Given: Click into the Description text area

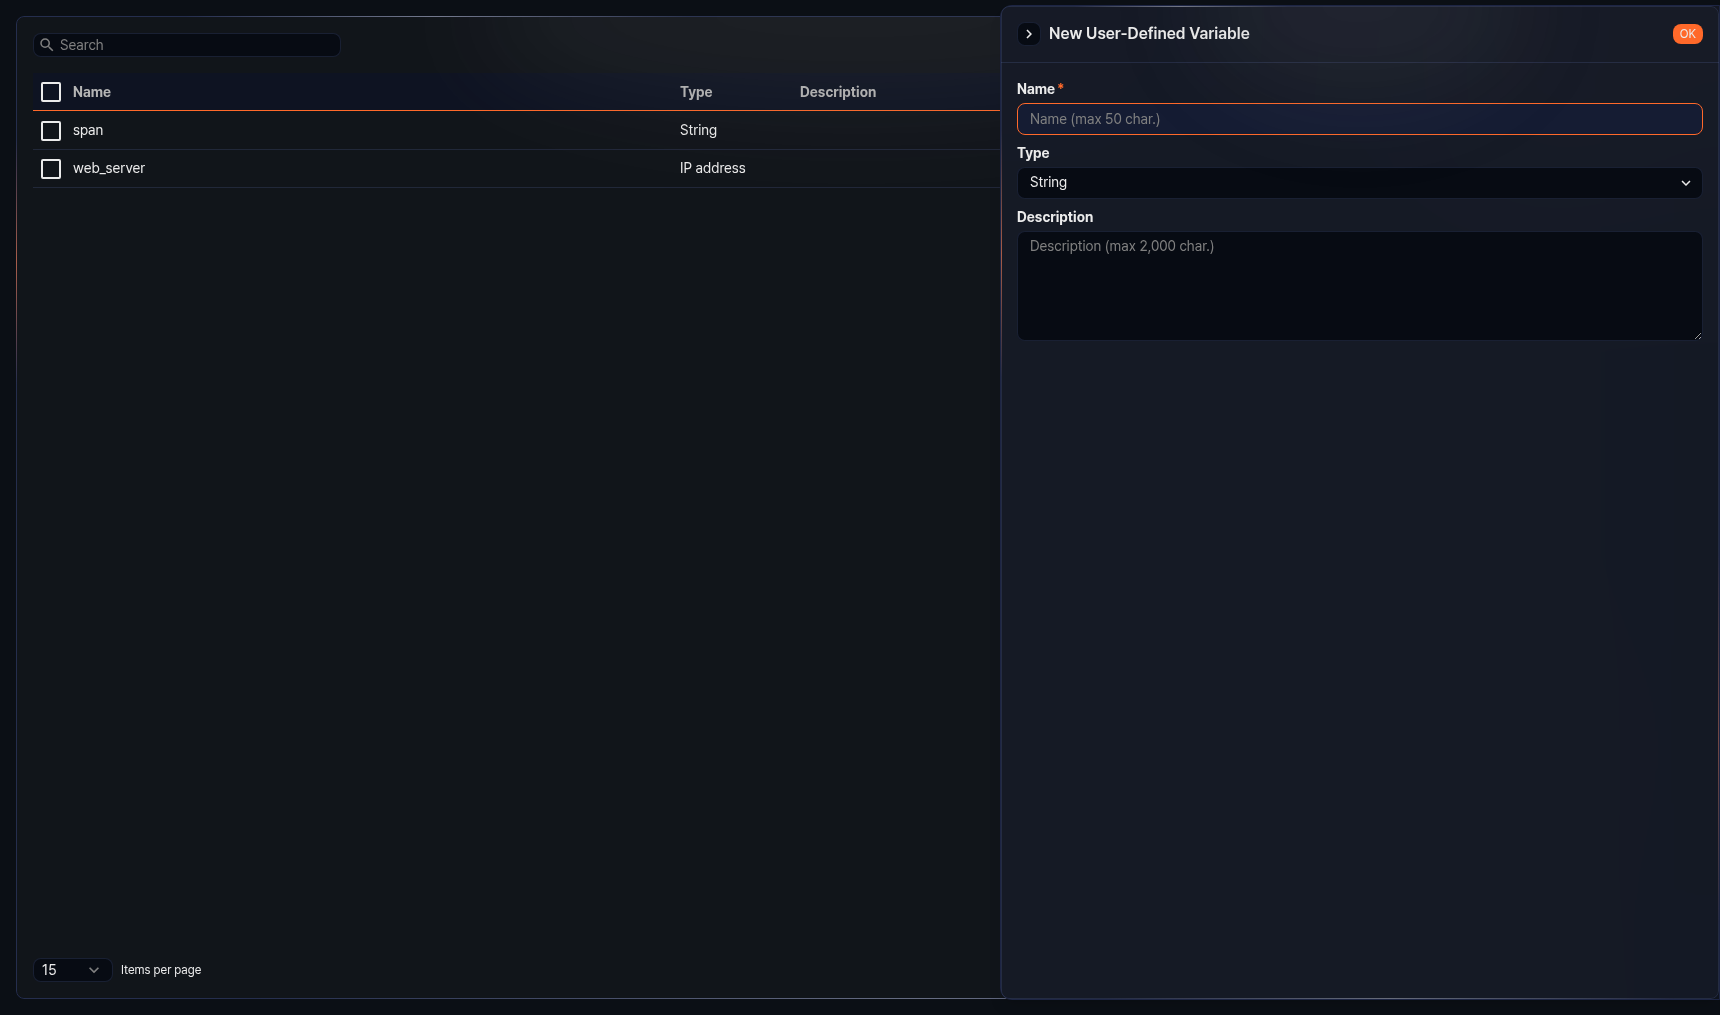Looking at the screenshot, I should (x=1358, y=286).
